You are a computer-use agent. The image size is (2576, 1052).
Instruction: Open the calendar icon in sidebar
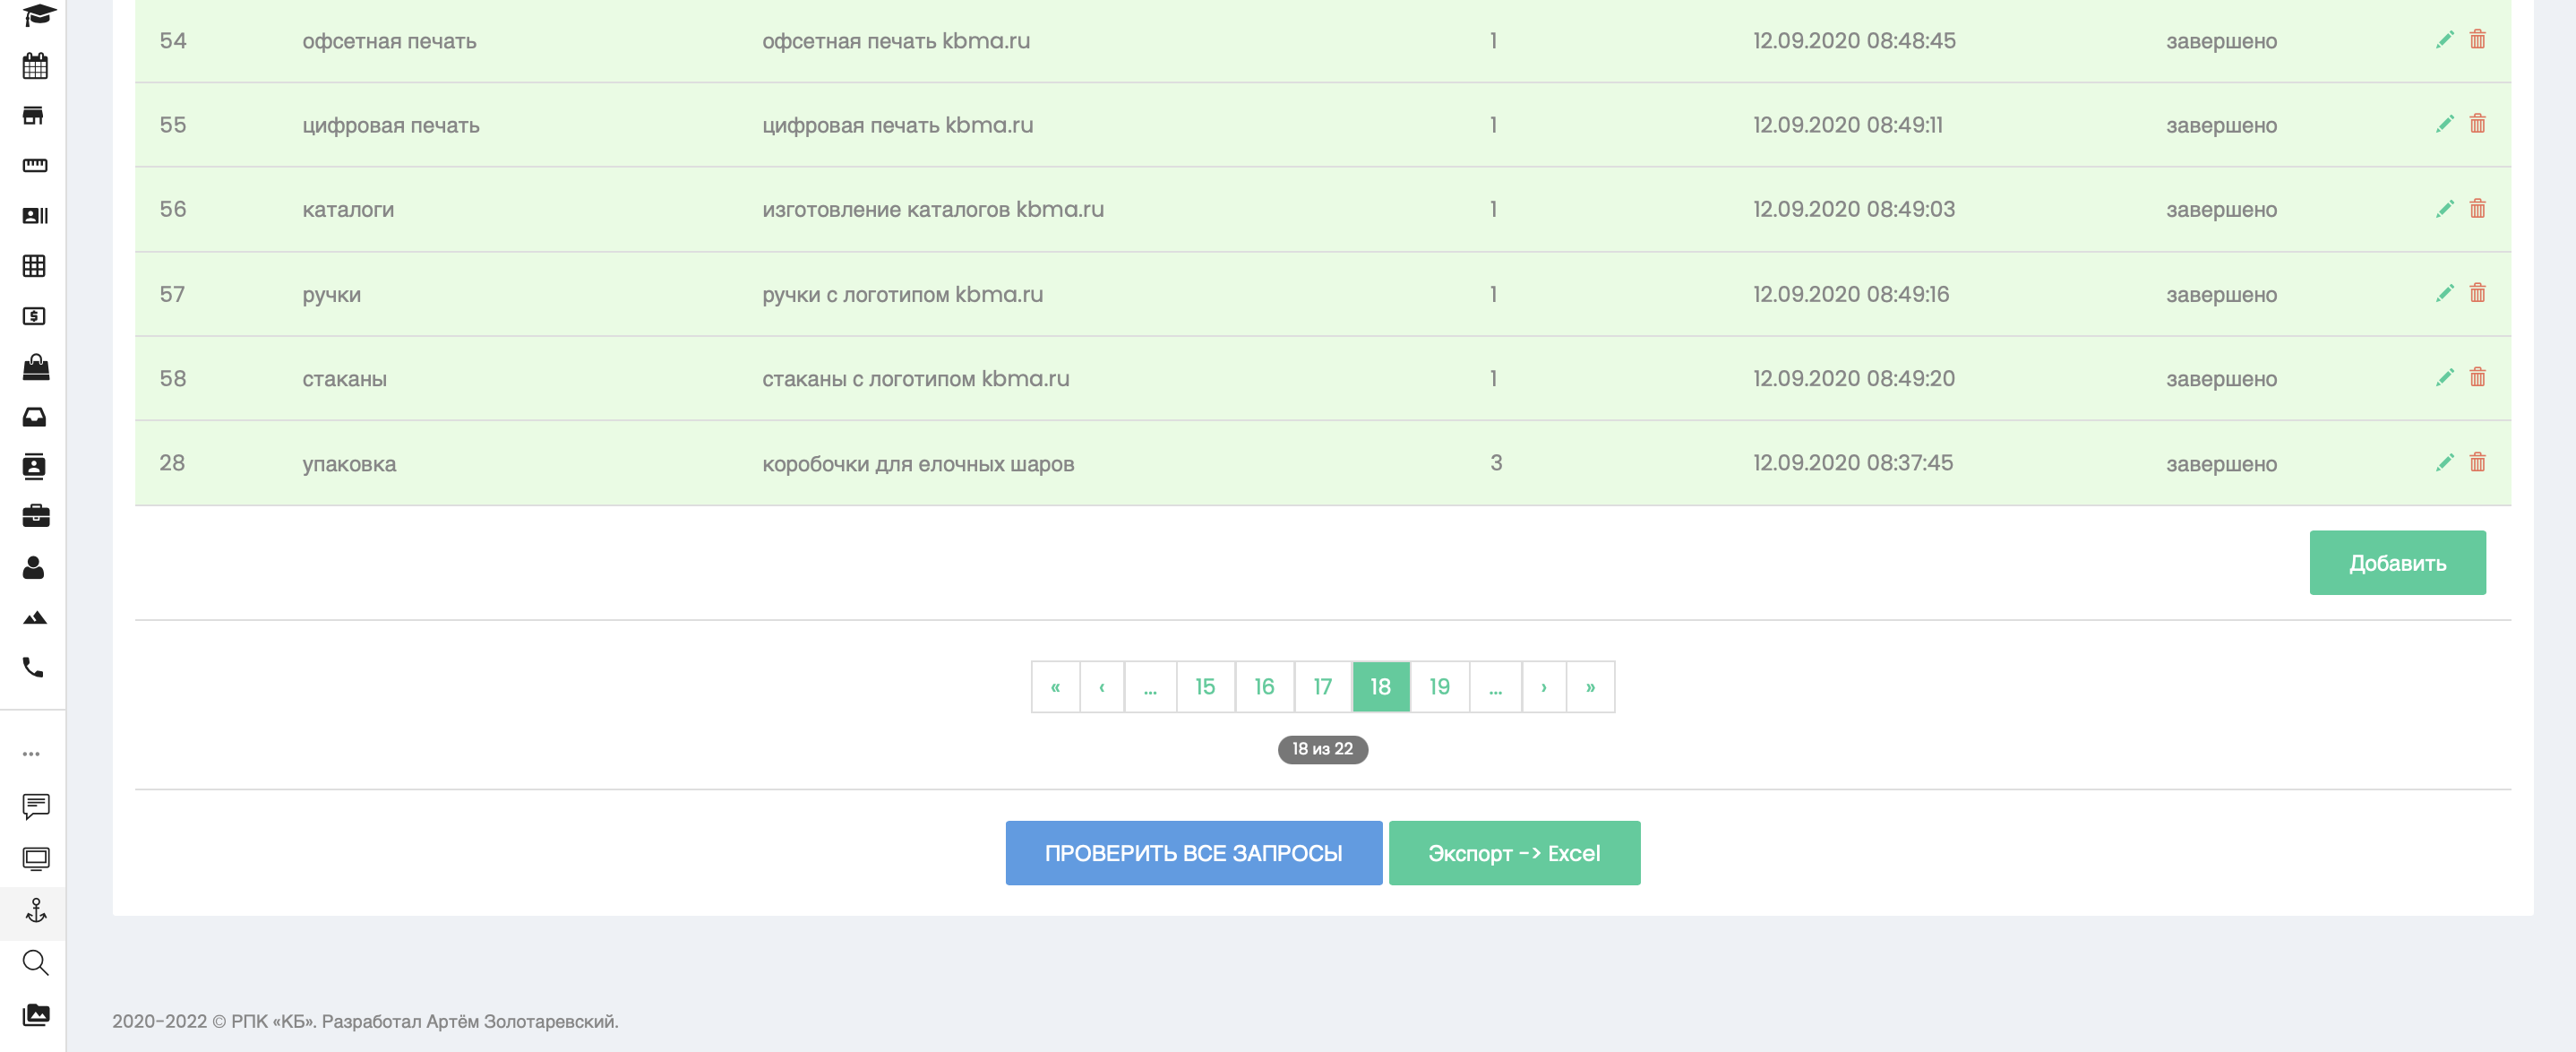pyautogui.click(x=35, y=66)
